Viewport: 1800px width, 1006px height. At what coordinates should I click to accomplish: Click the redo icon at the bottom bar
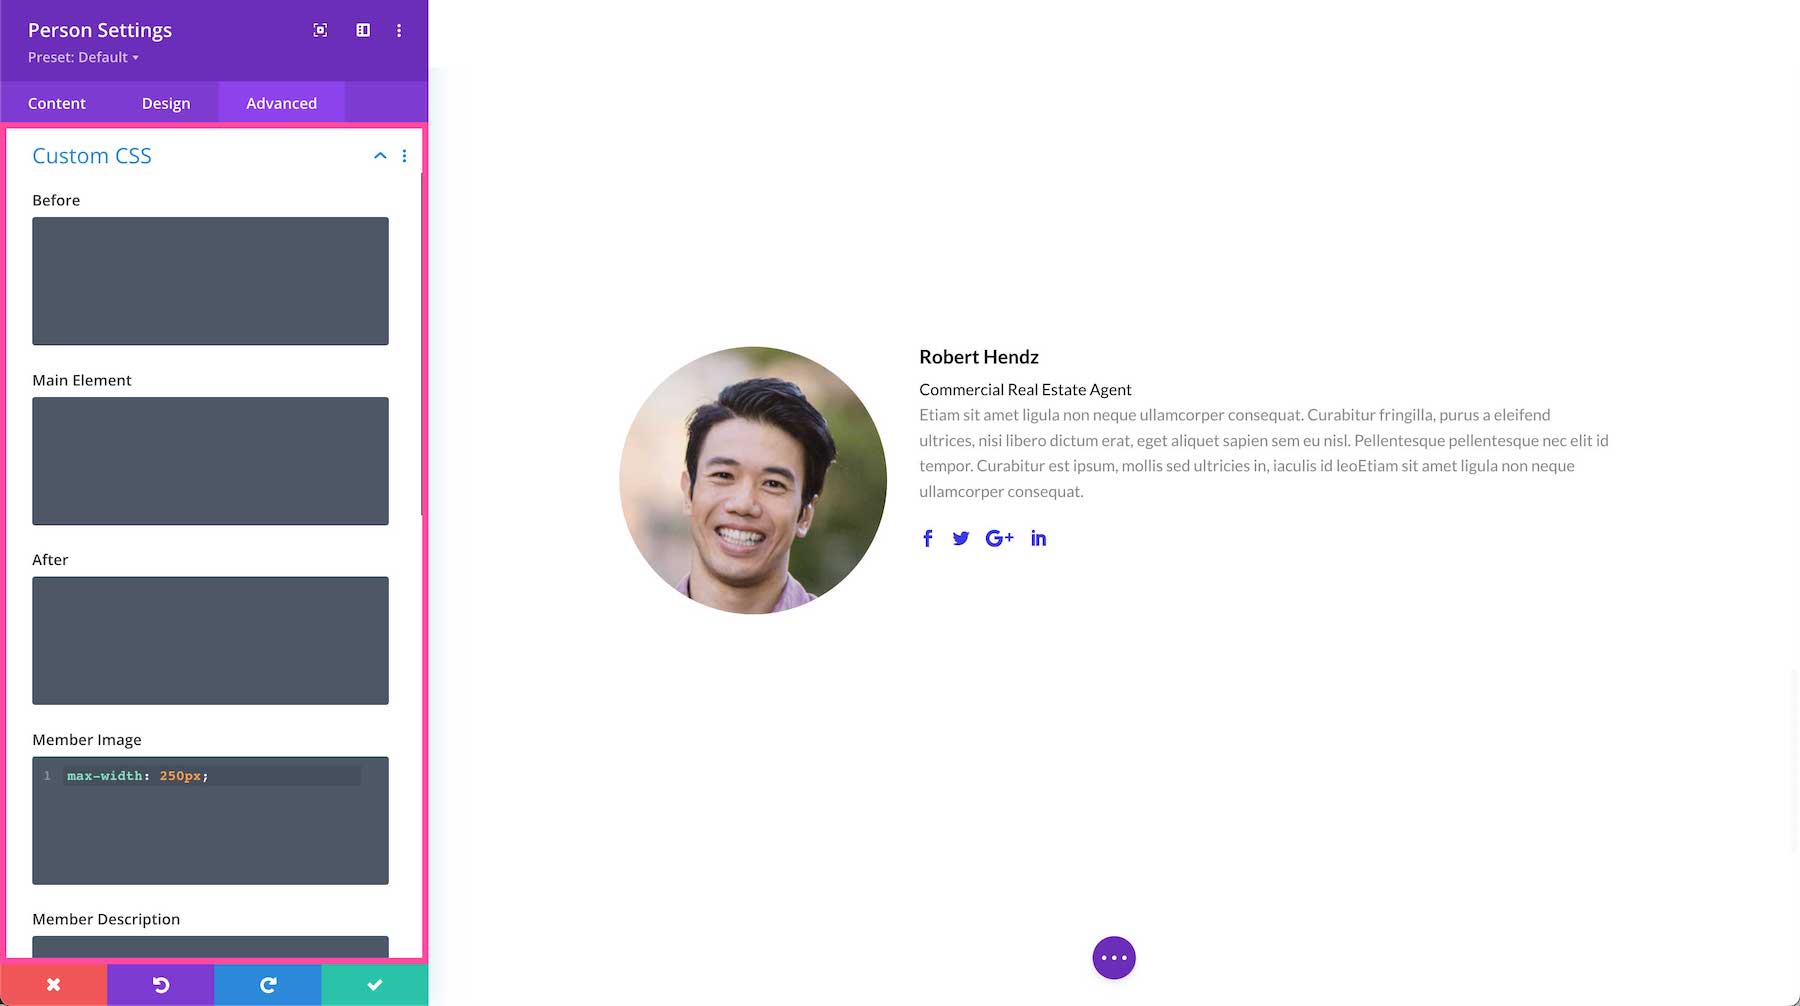tap(267, 984)
